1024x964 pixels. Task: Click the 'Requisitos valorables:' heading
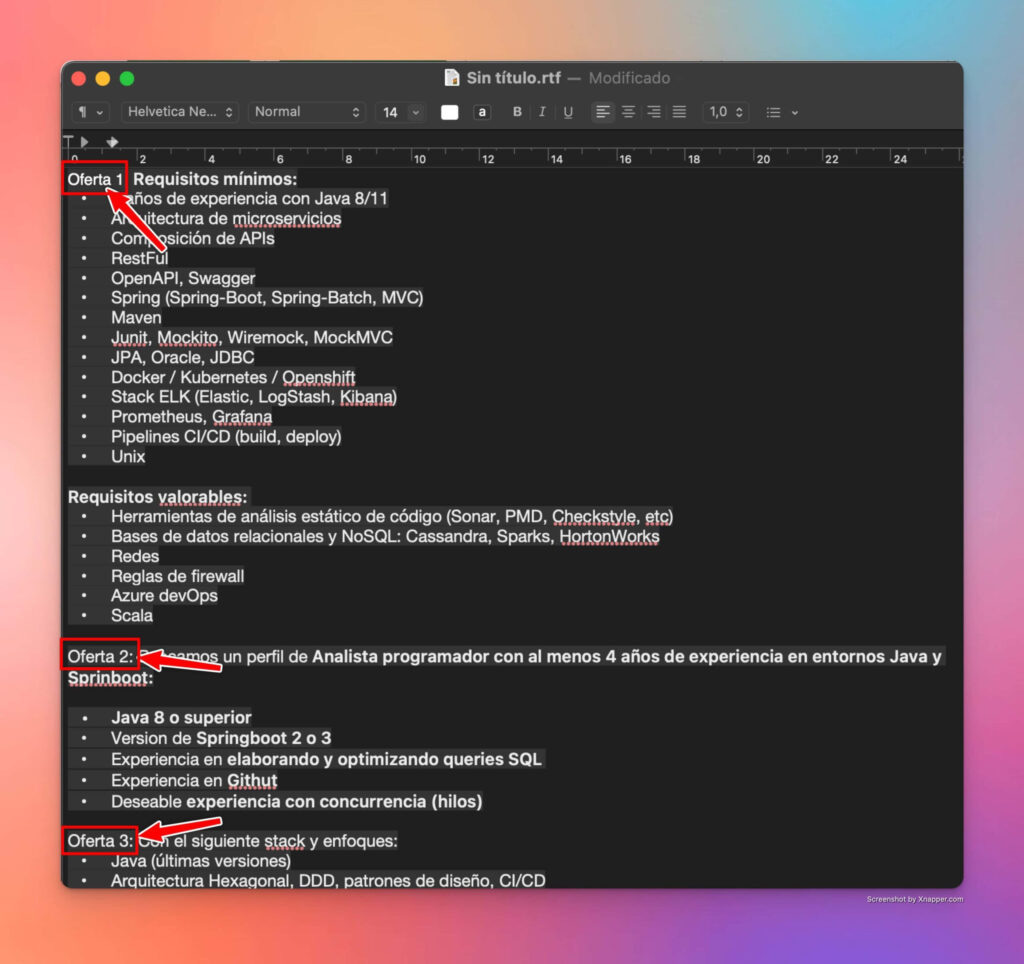tap(157, 497)
